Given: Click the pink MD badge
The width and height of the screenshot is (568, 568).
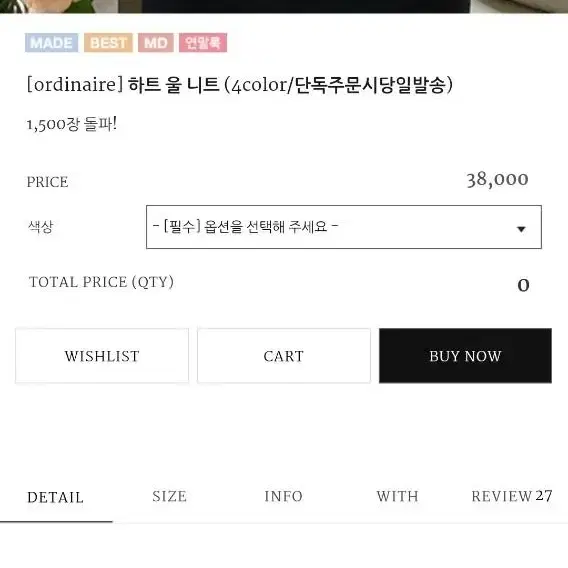Looking at the screenshot, I should click(x=156, y=43).
